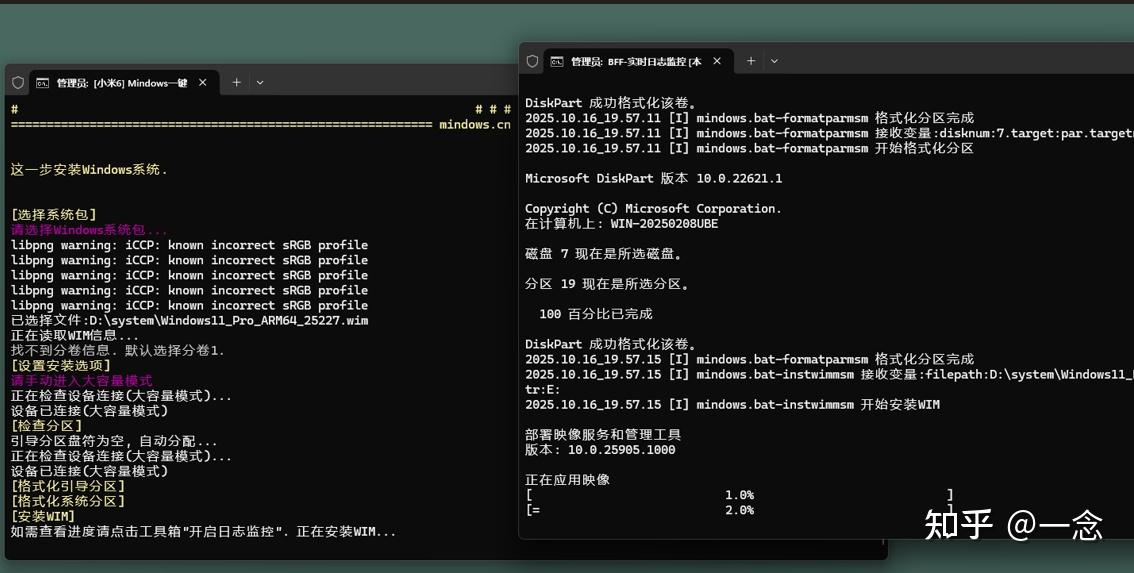Click the 100 百分比已完成 line
1134x573 pixels.
pyautogui.click(x=596, y=314)
